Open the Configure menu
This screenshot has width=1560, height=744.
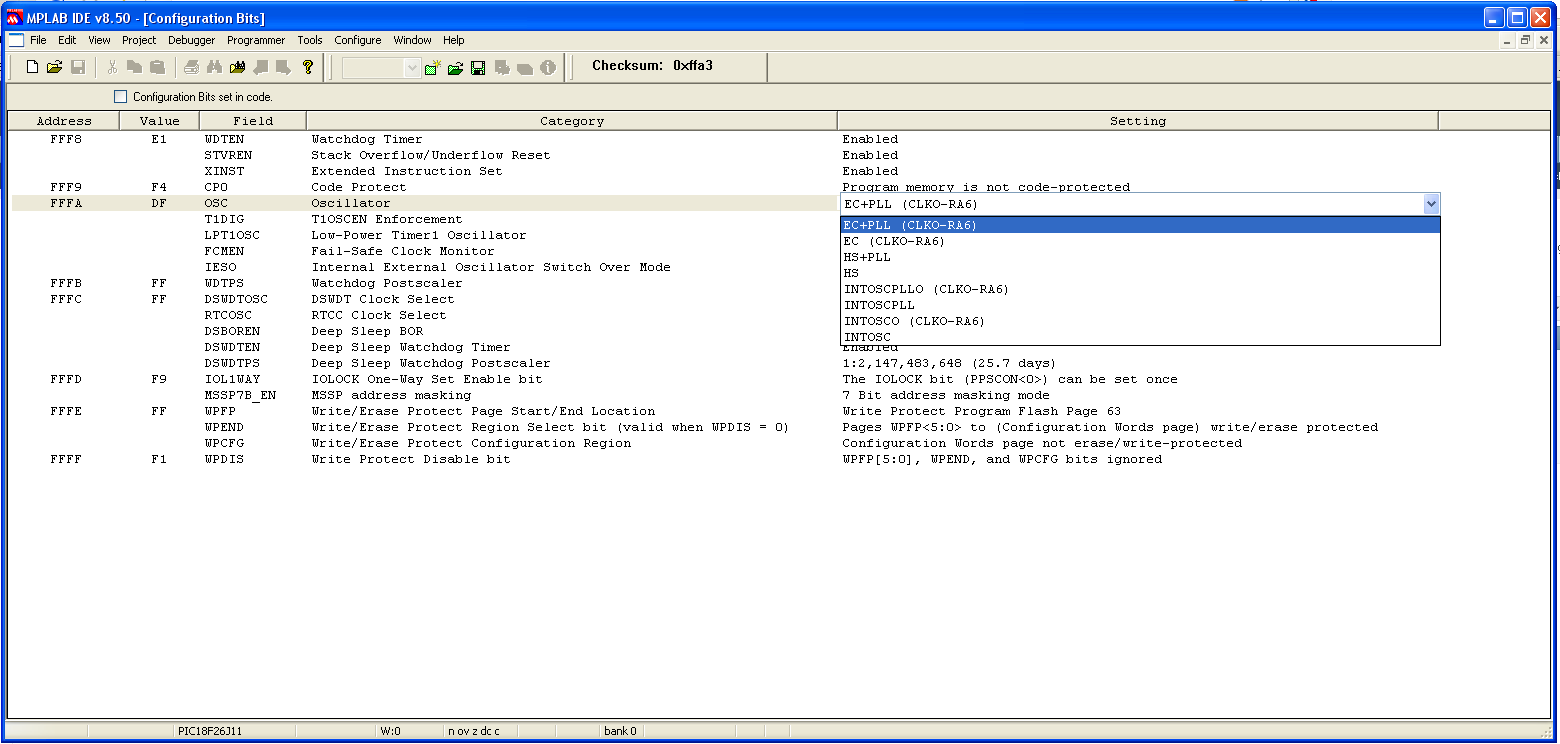[357, 40]
